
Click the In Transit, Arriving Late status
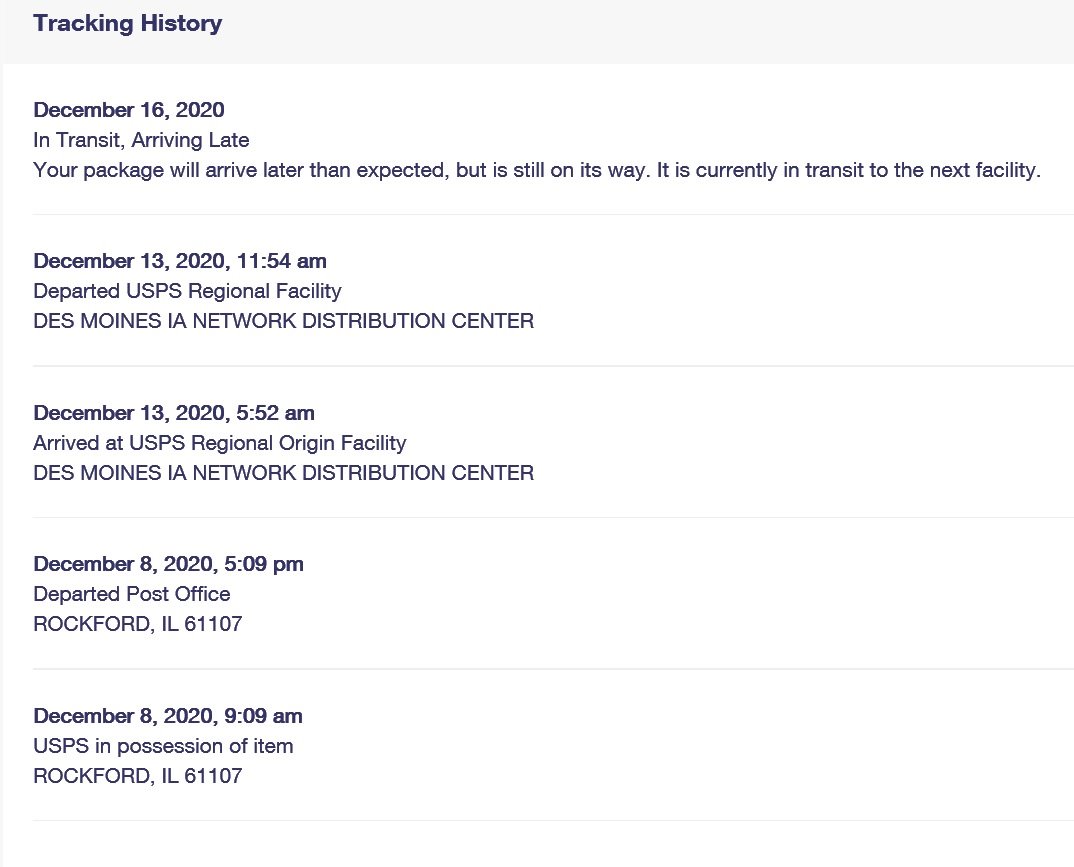[x=141, y=140]
